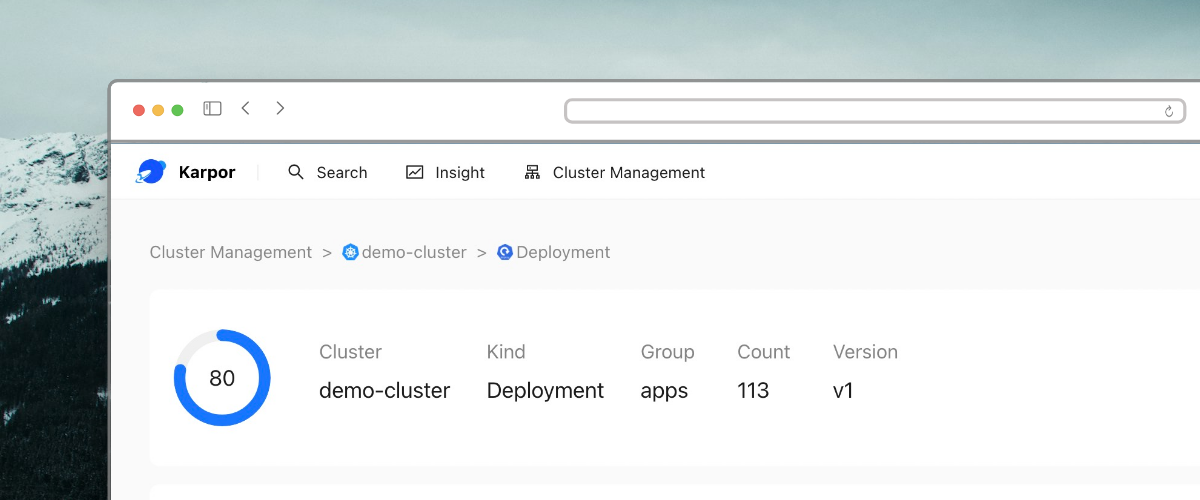Click the Deployment breadcrumb text
The width and height of the screenshot is (1200, 500).
(x=563, y=252)
